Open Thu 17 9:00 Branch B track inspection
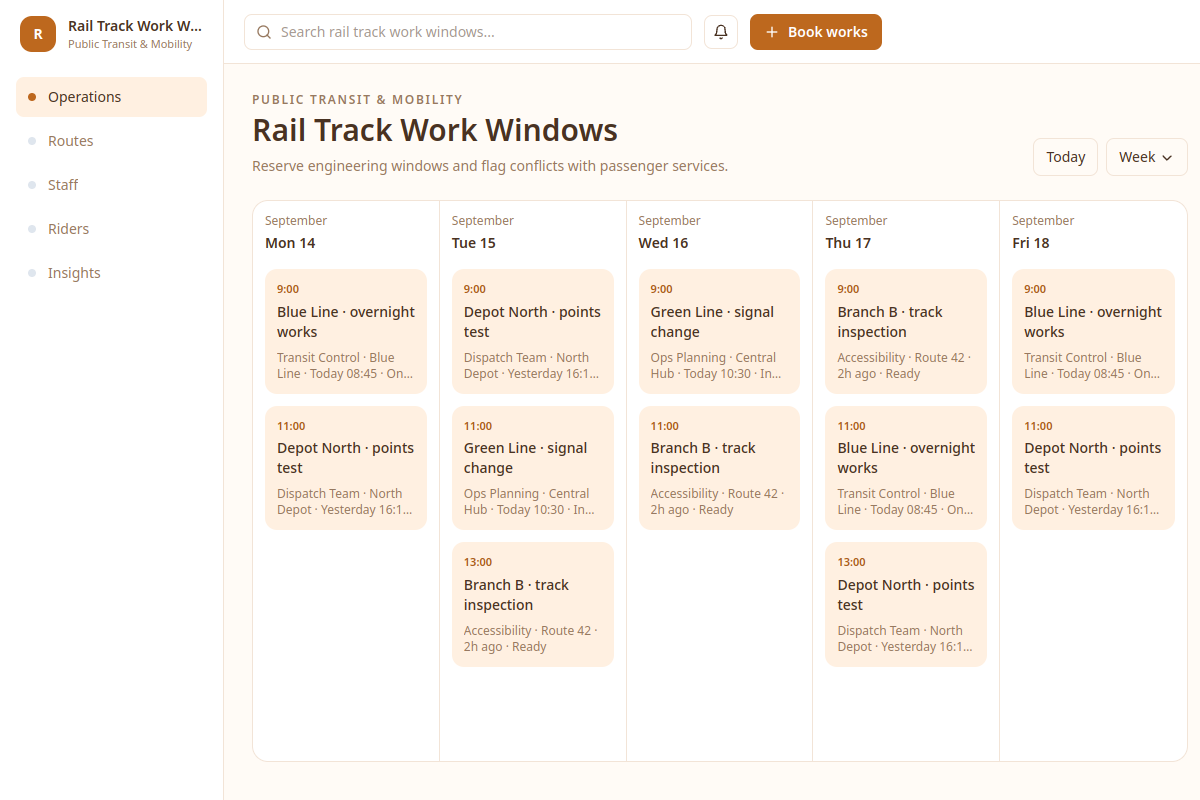The width and height of the screenshot is (1200, 800). click(x=906, y=331)
